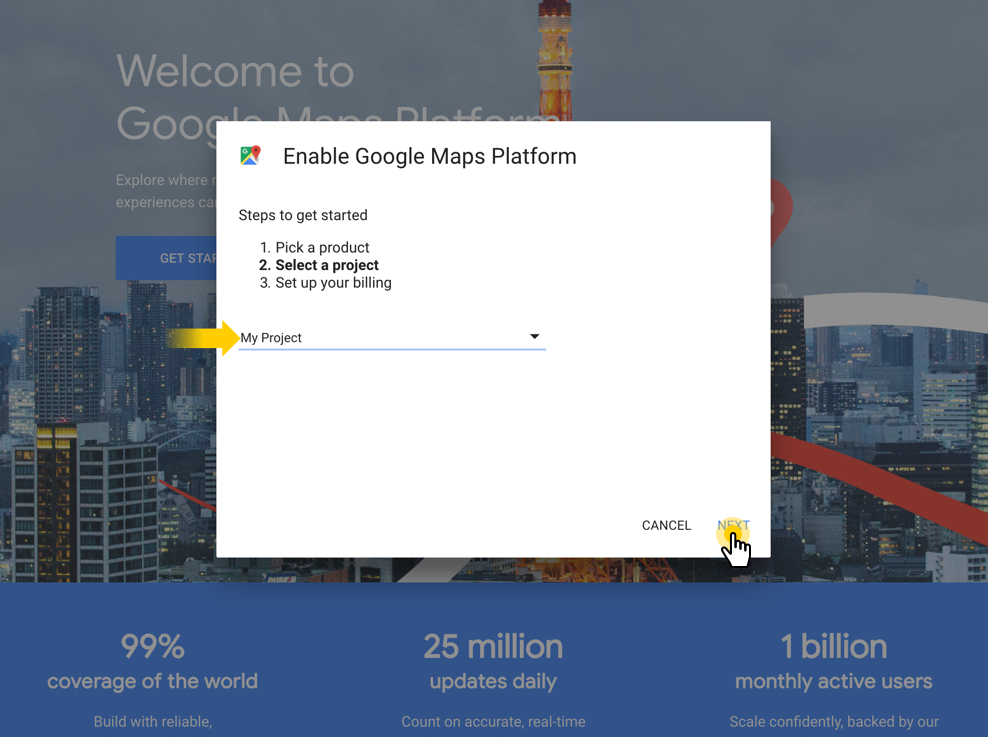Screen dimensions: 988x737
Task: Click the CANCEL button in the dialog
Action: (666, 525)
